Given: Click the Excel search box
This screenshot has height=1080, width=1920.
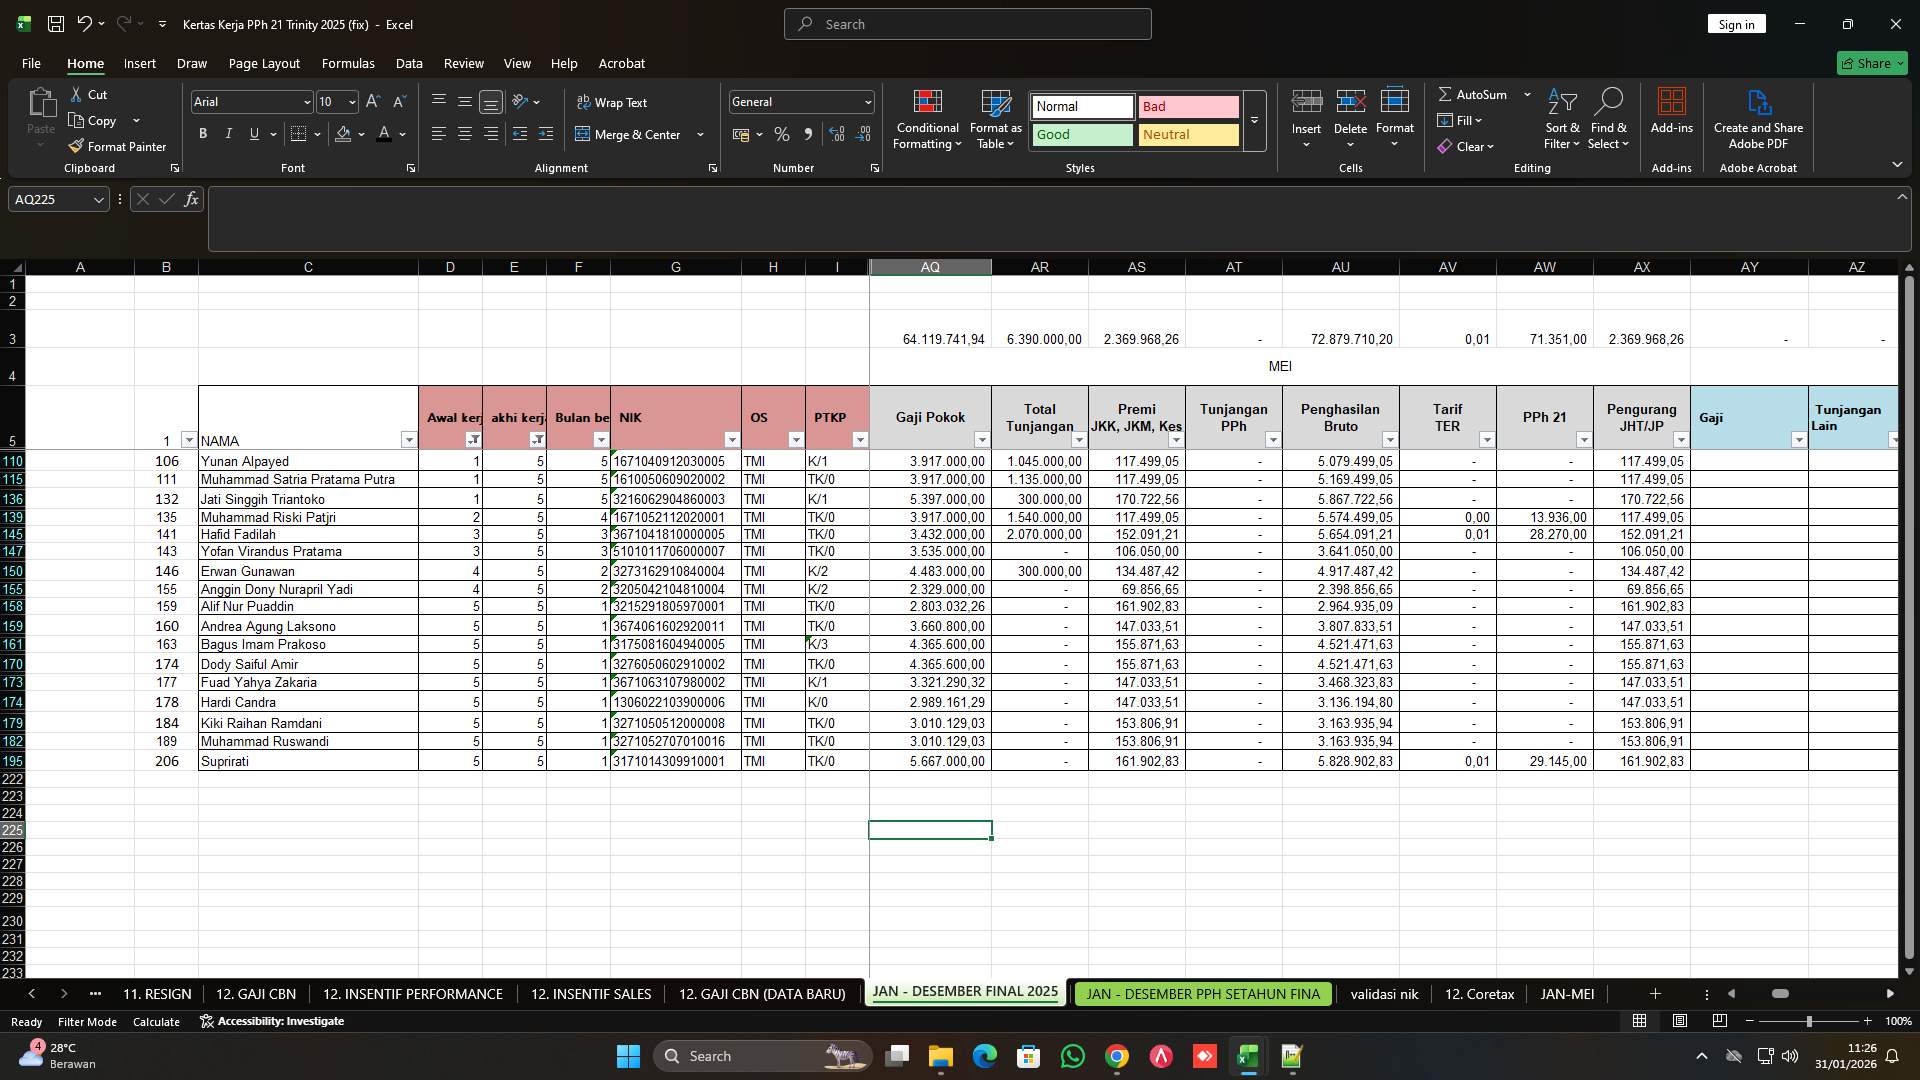Looking at the screenshot, I should click(966, 23).
